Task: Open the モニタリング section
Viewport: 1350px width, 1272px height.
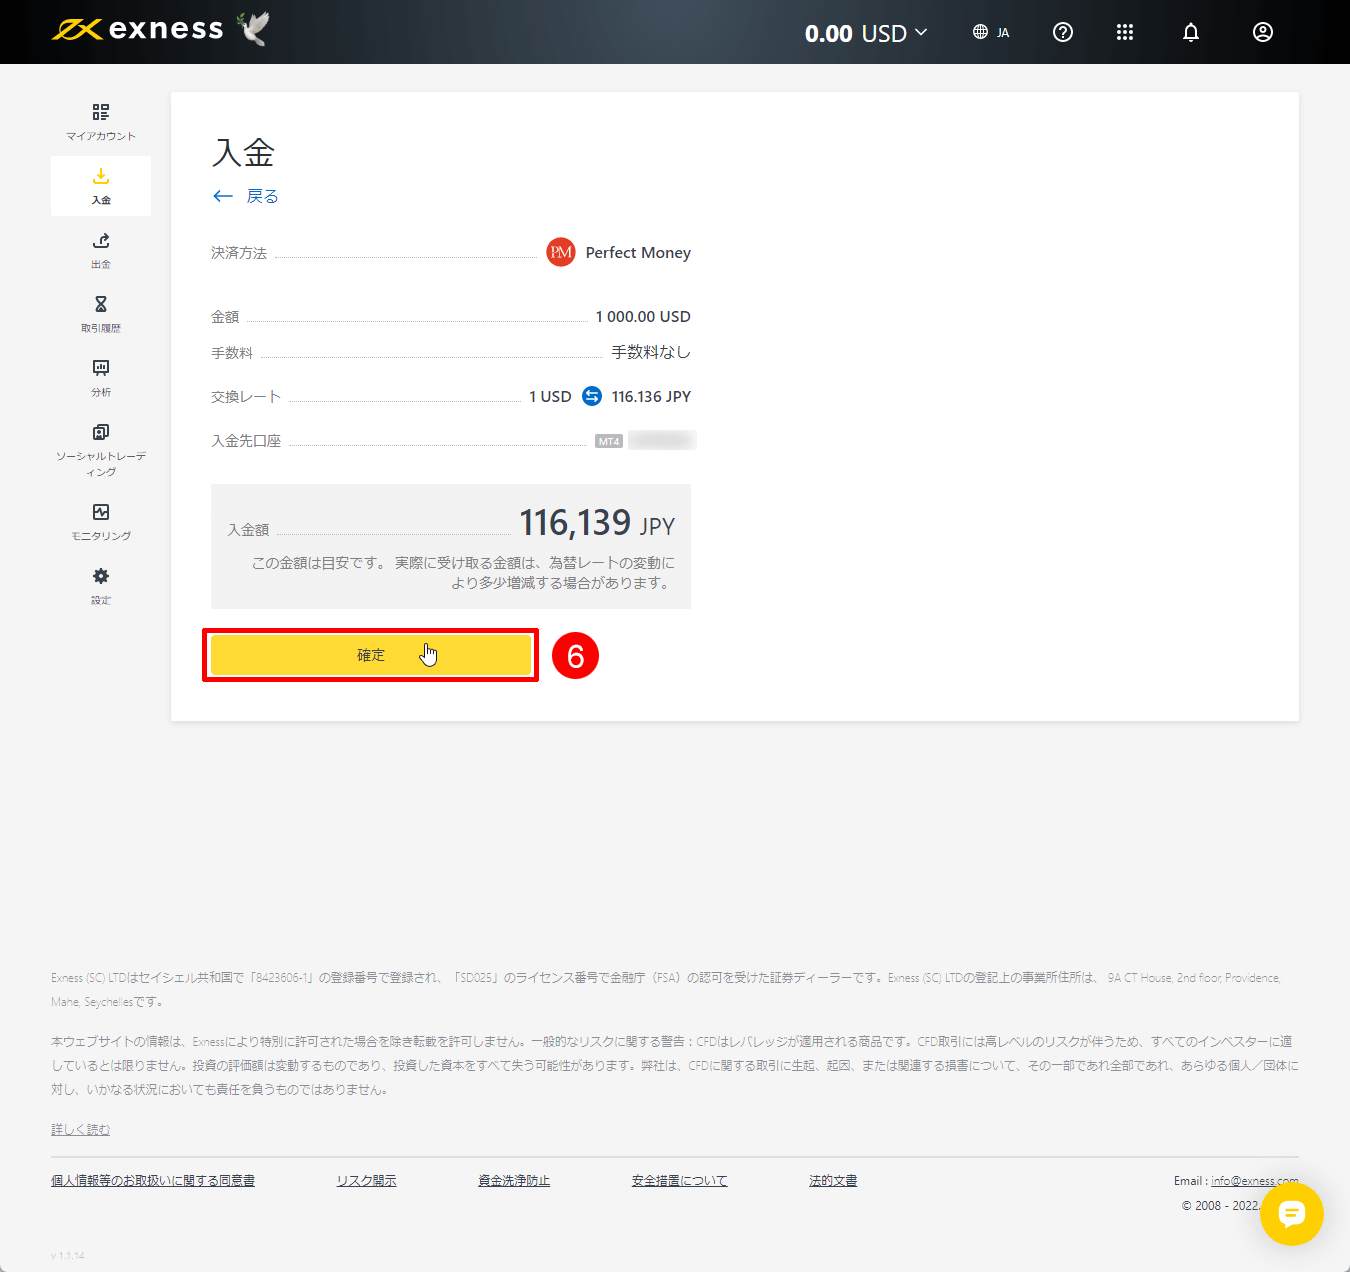Action: (100, 520)
